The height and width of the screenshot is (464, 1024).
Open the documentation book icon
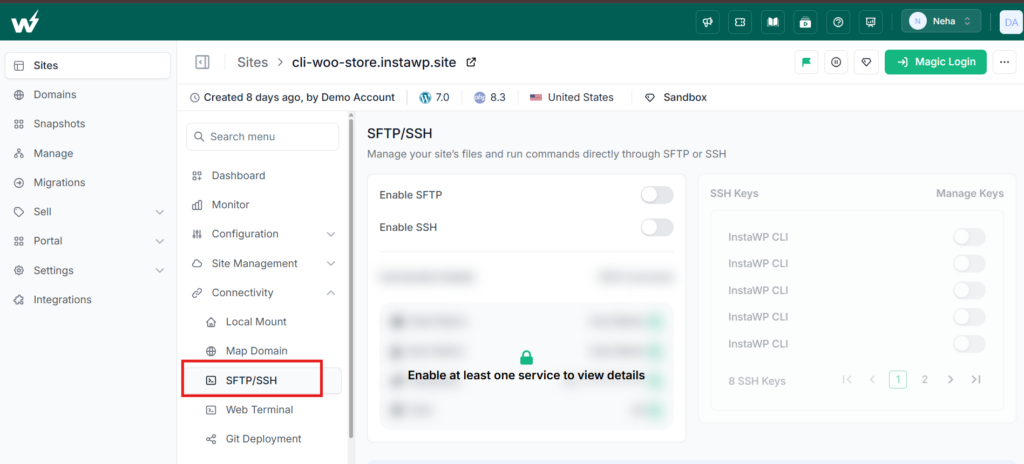(773, 22)
